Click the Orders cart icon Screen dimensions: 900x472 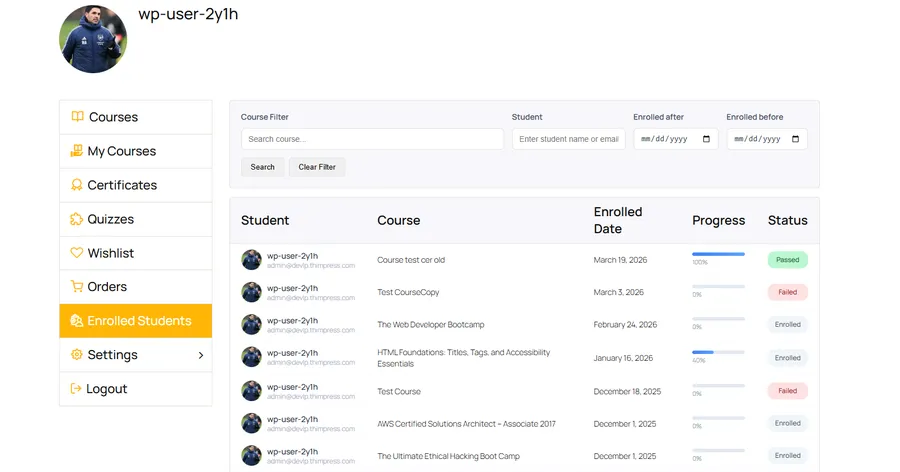(x=76, y=286)
